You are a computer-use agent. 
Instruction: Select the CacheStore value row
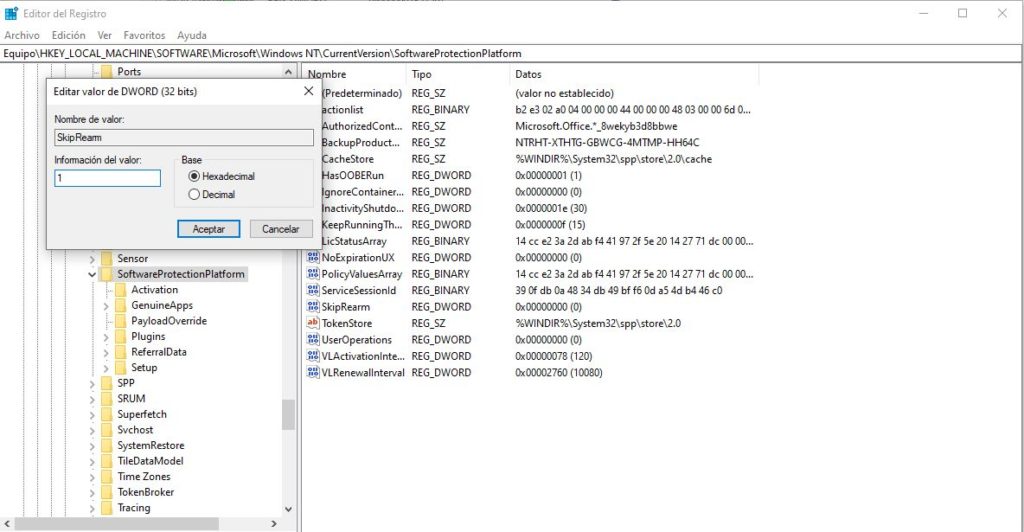tap(532, 159)
